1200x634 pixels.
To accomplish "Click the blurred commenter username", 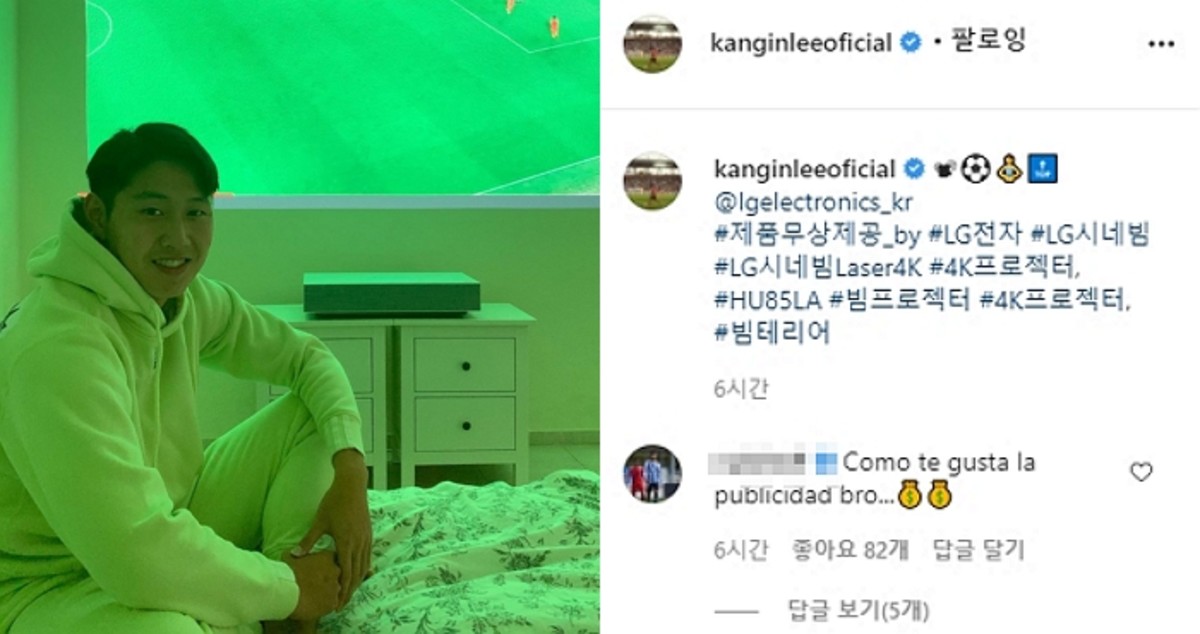I will point(756,463).
